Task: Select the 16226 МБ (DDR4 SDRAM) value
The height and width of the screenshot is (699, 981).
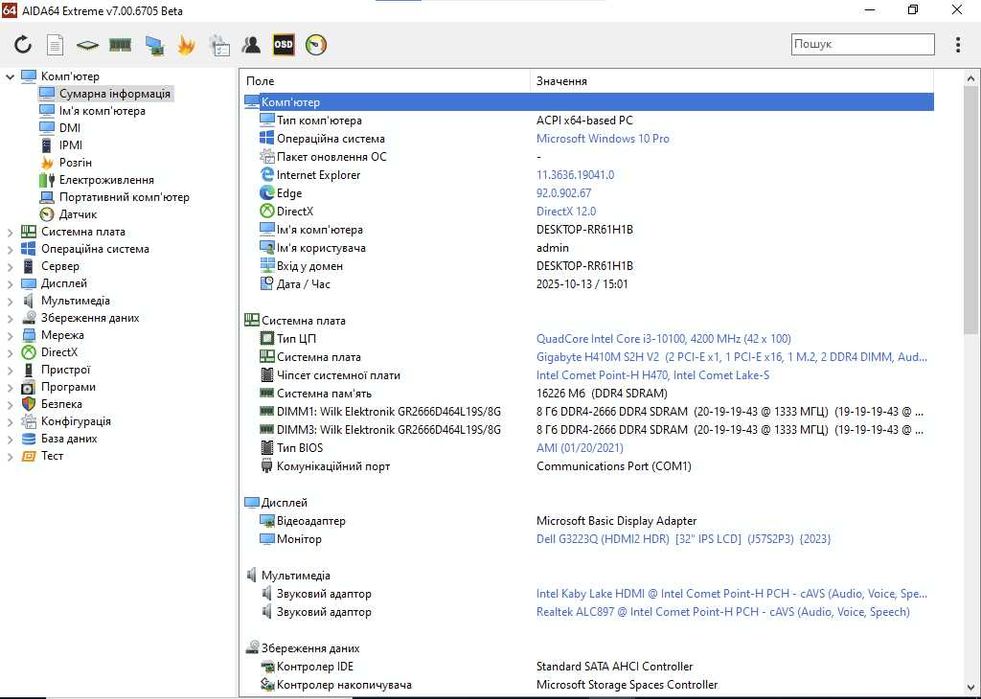Action: tap(601, 394)
